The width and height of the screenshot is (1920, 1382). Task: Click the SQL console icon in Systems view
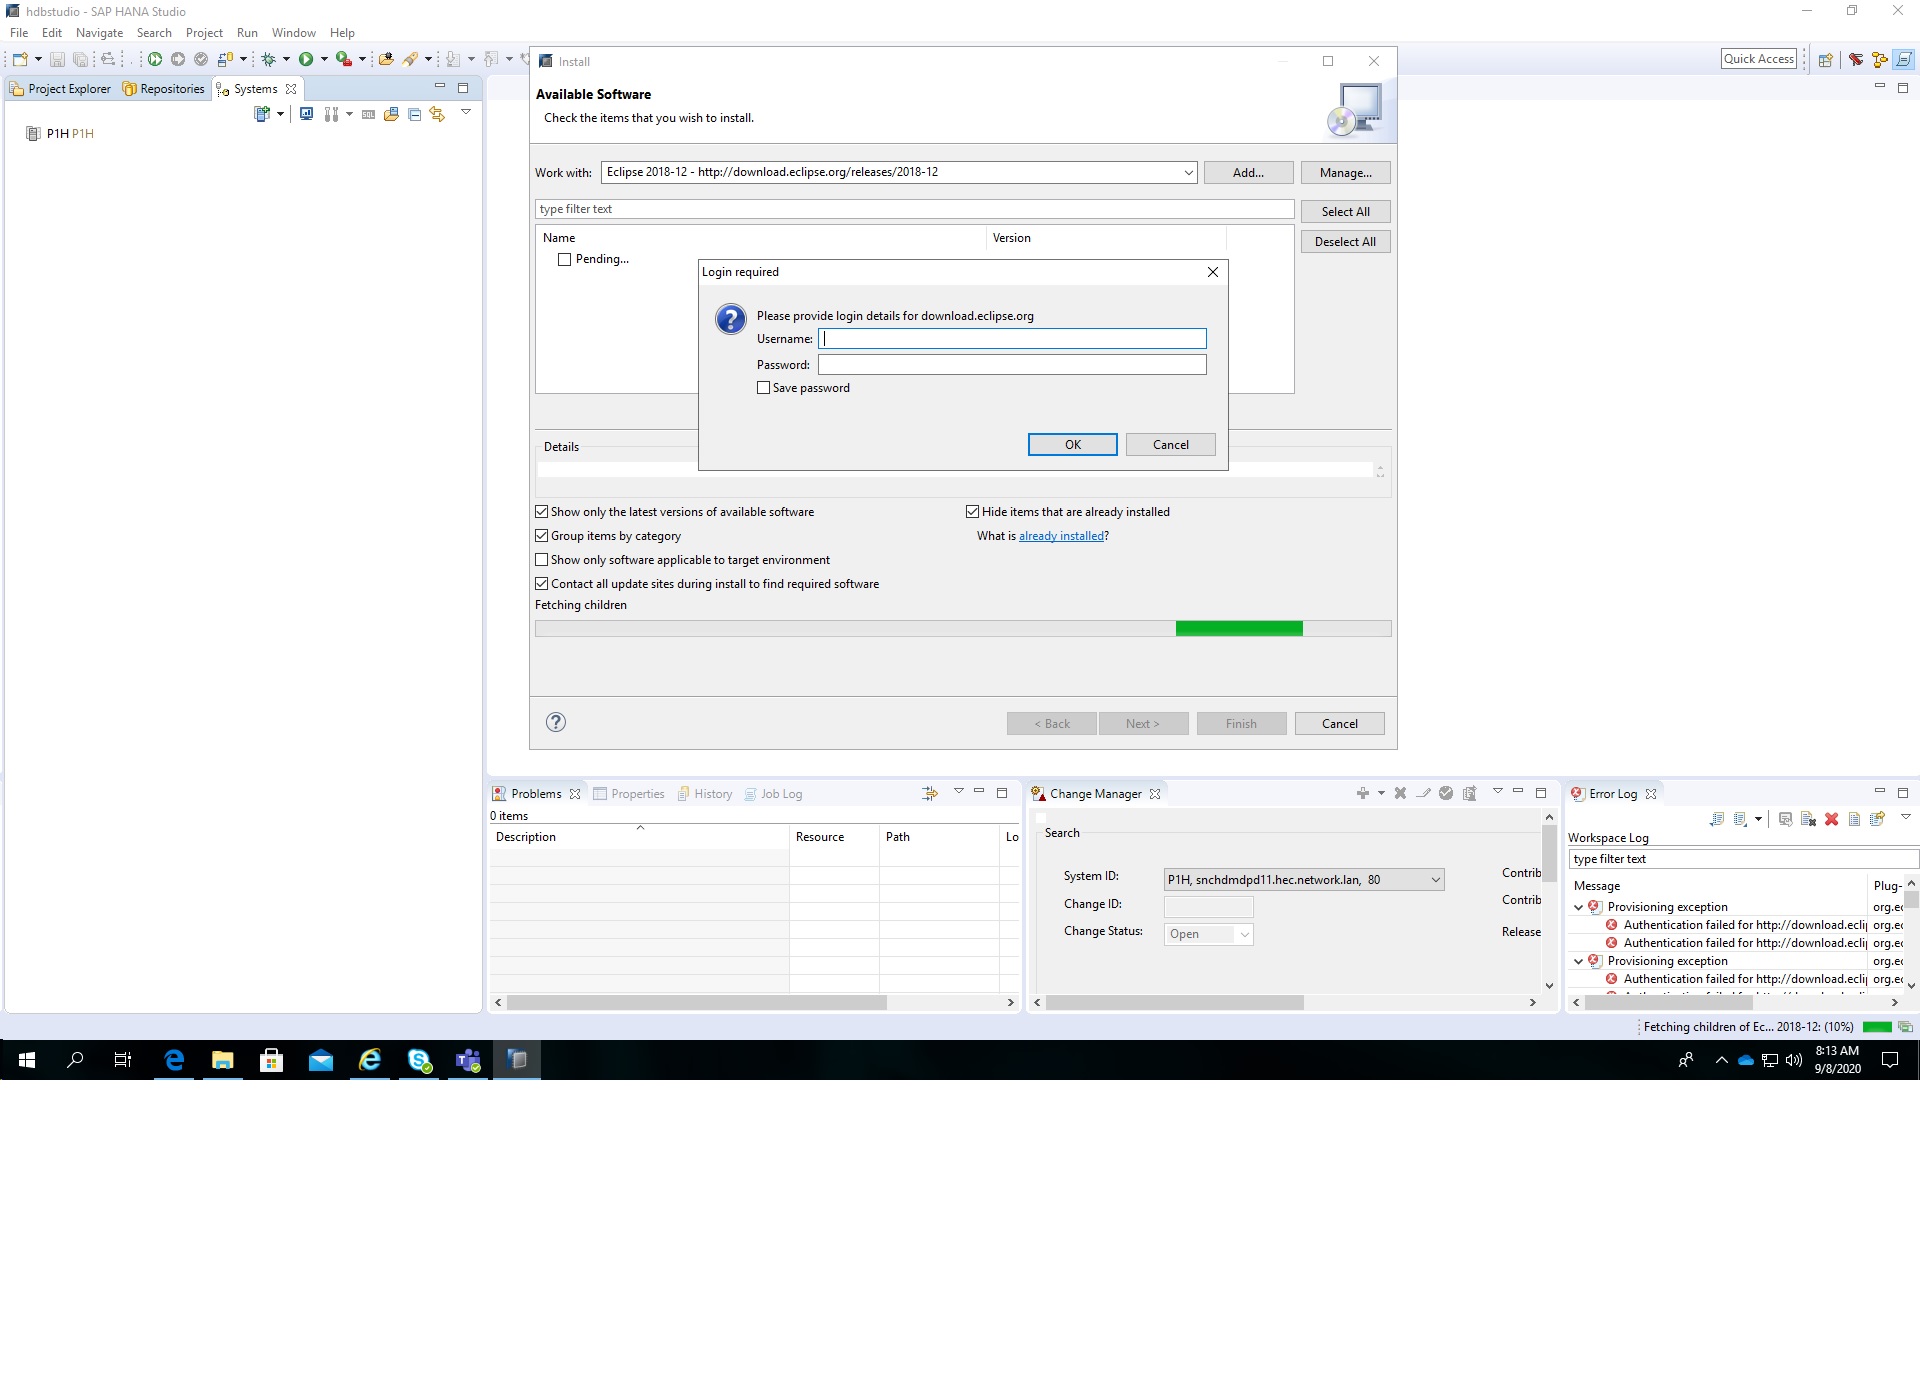pyautogui.click(x=368, y=114)
